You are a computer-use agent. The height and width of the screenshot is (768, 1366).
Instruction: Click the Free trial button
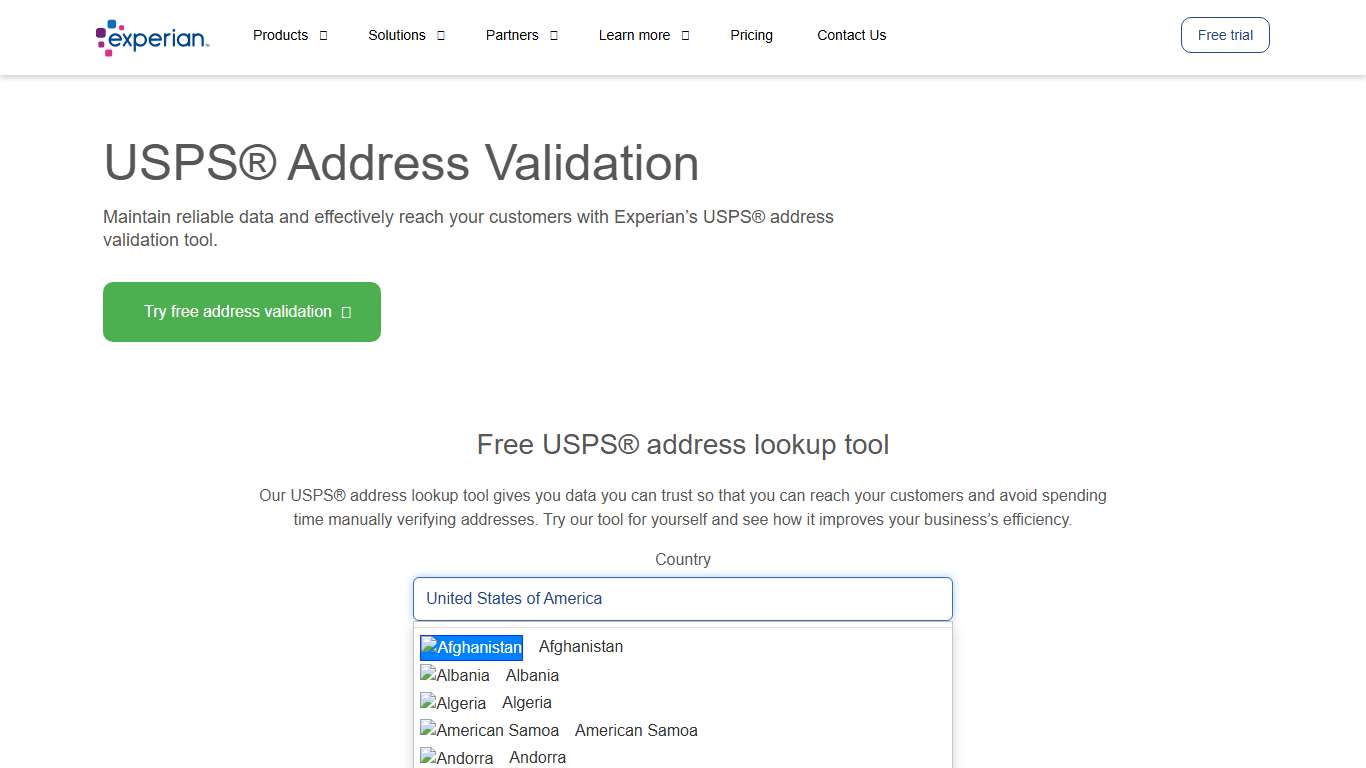point(1224,35)
